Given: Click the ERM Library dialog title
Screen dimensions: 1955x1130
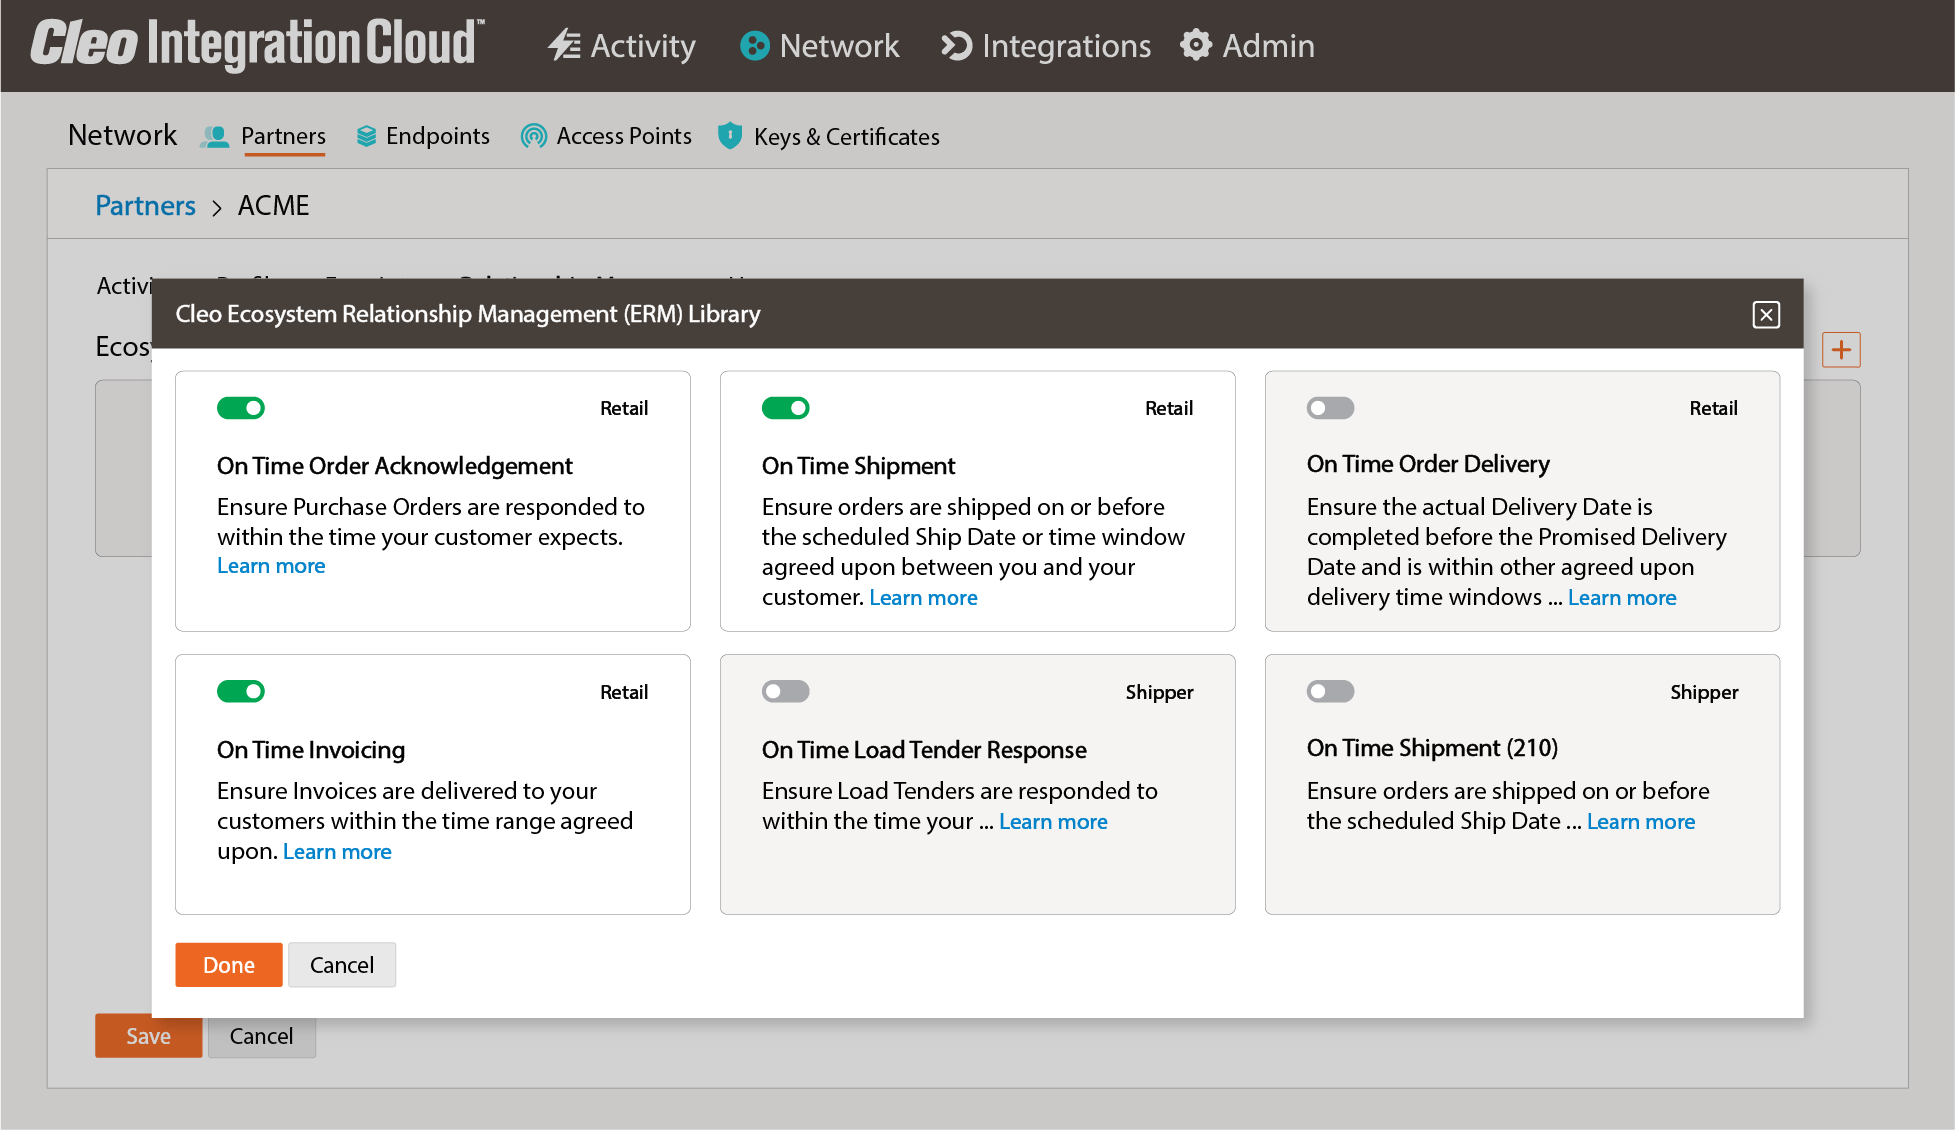Looking at the screenshot, I should (x=468, y=314).
